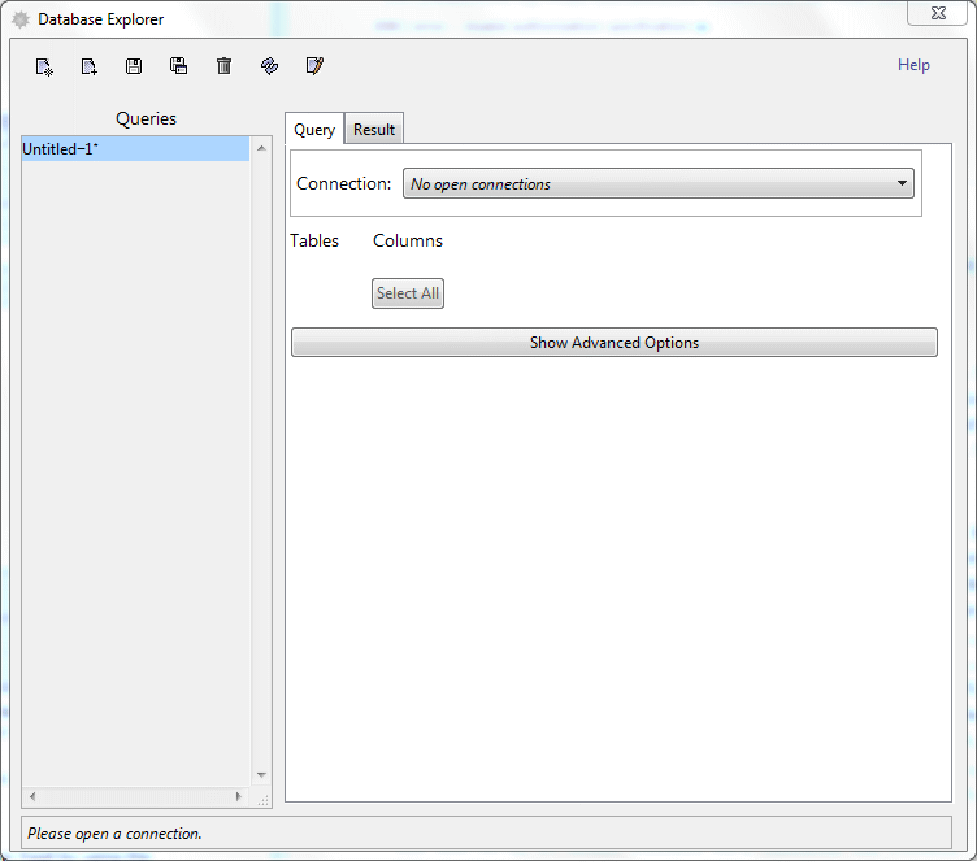
Task: Click the horizontal scrollbar right arrow
Action: (x=238, y=797)
